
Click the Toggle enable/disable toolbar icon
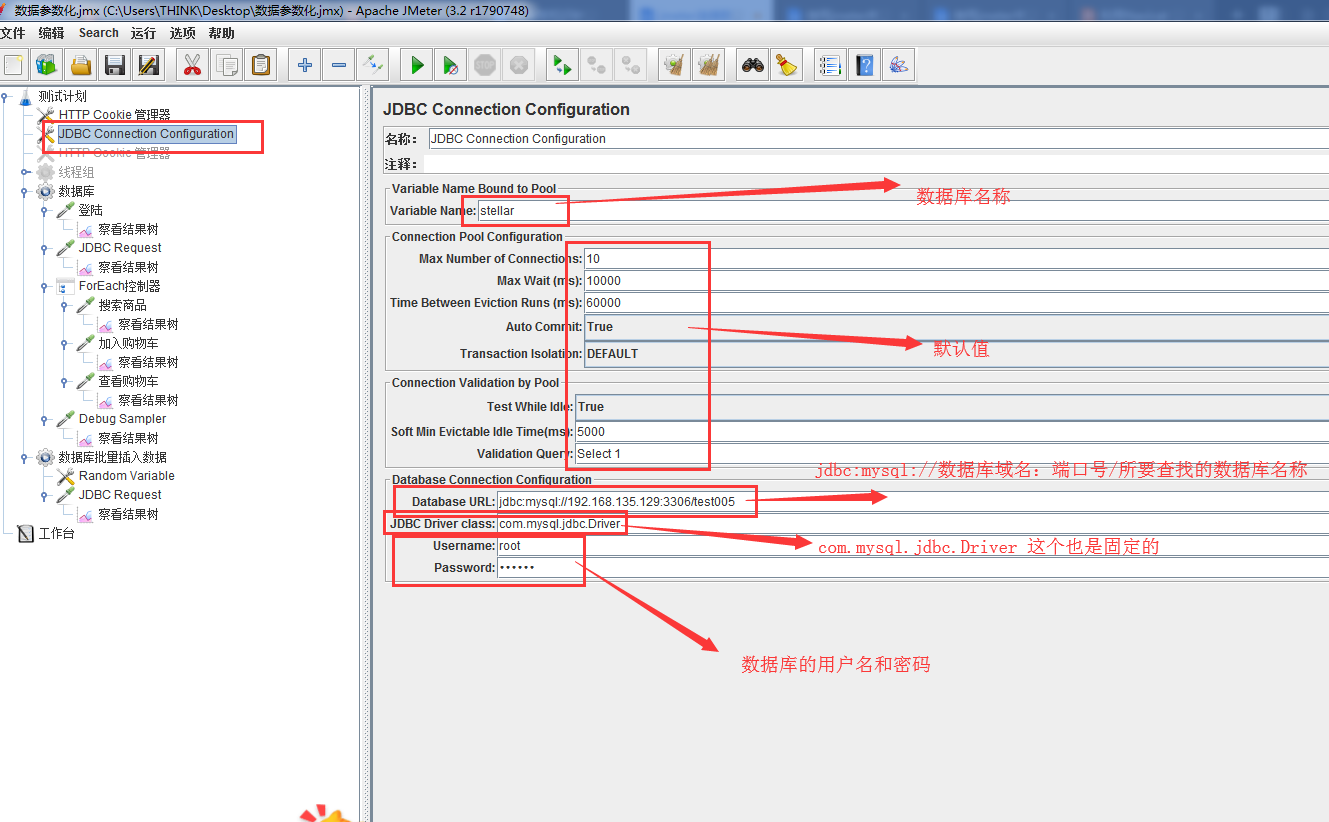tap(373, 66)
